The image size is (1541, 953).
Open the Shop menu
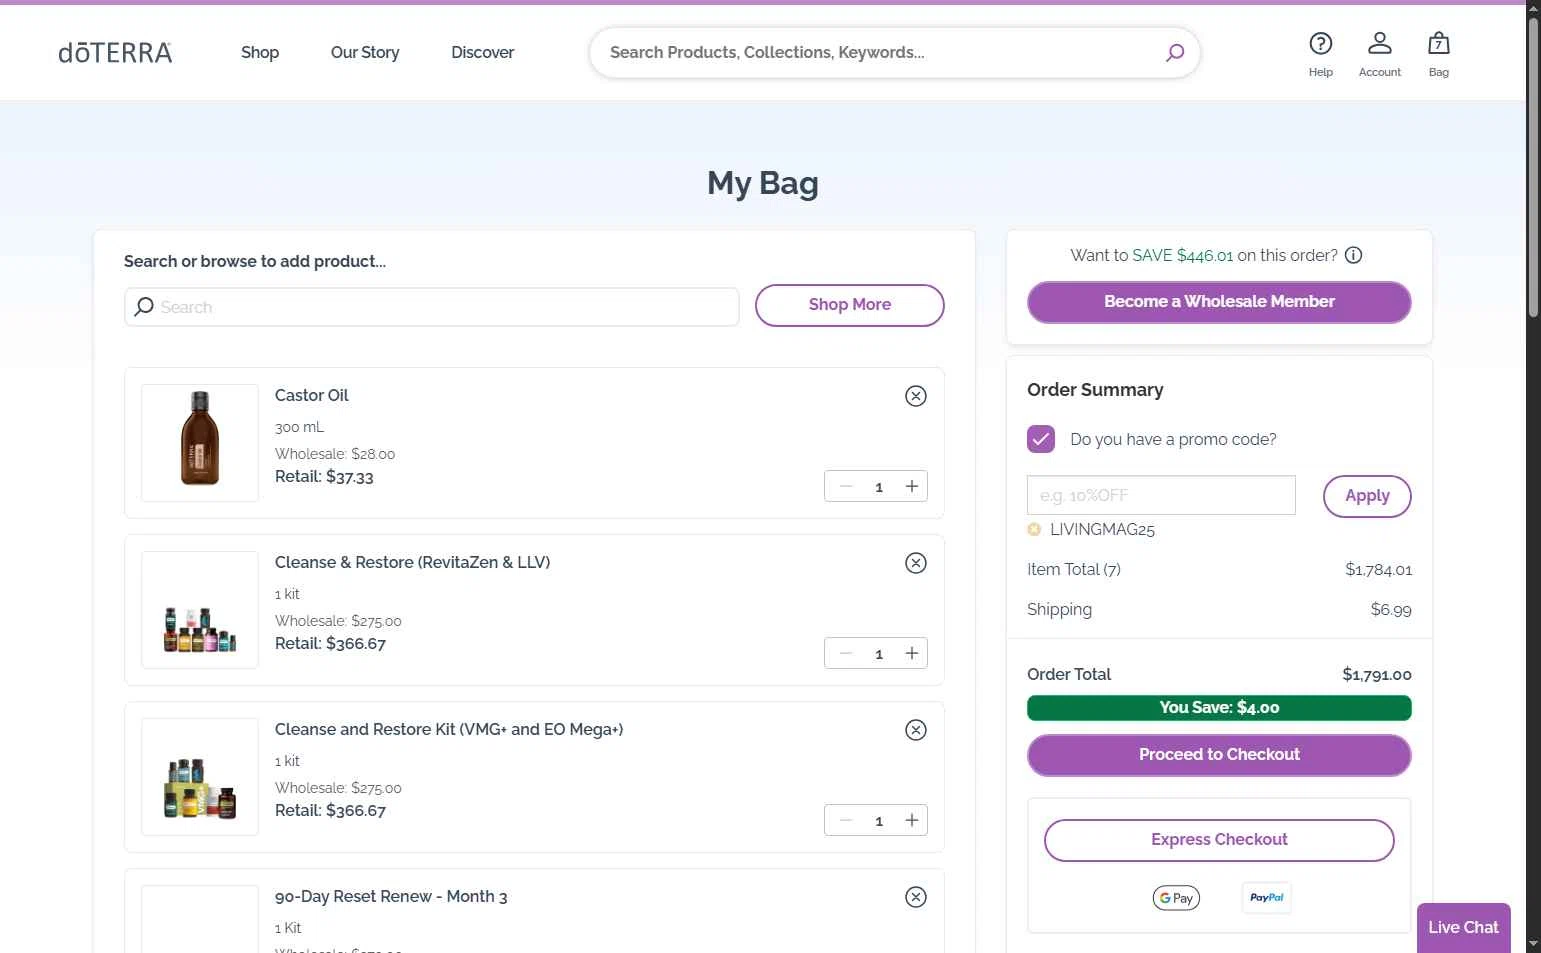click(x=260, y=52)
